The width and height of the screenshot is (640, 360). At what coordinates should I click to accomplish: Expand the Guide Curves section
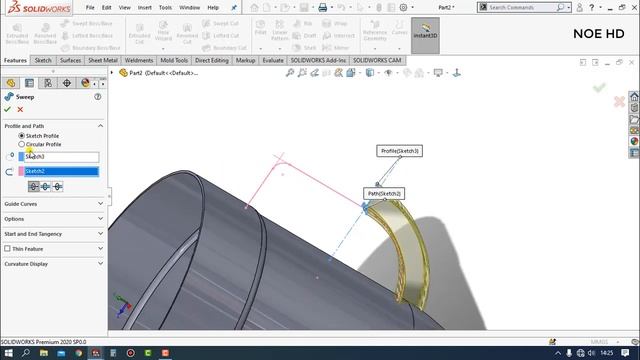point(100,203)
